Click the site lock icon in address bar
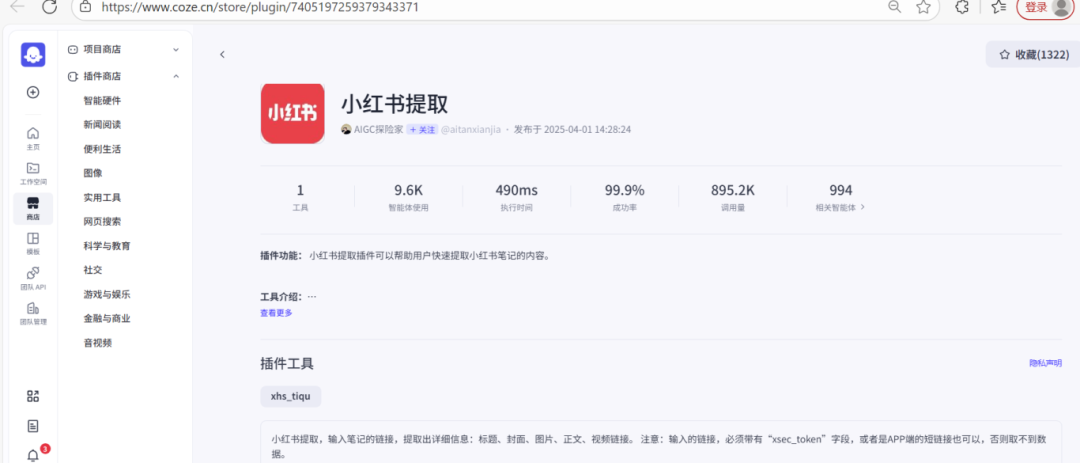1080x463 pixels. click(85, 7)
